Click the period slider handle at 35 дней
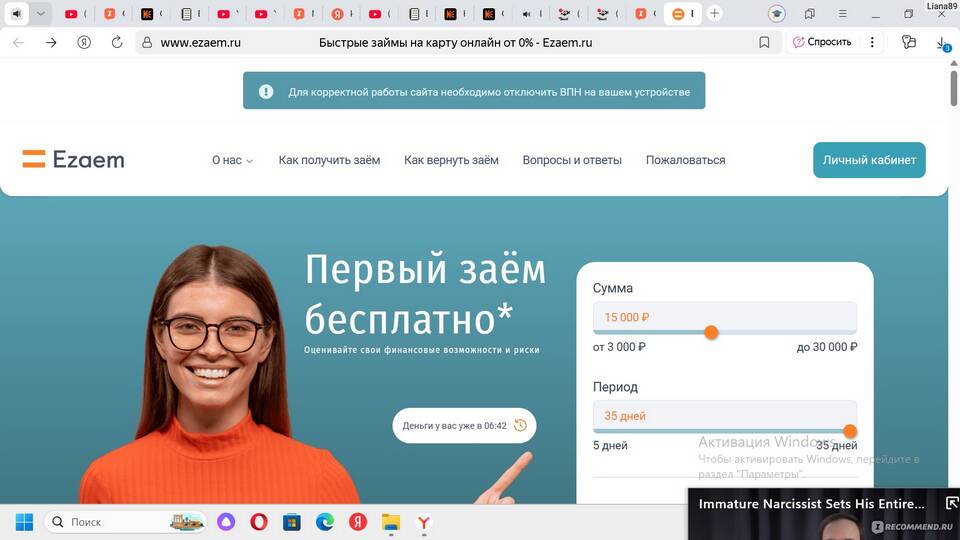 850,431
